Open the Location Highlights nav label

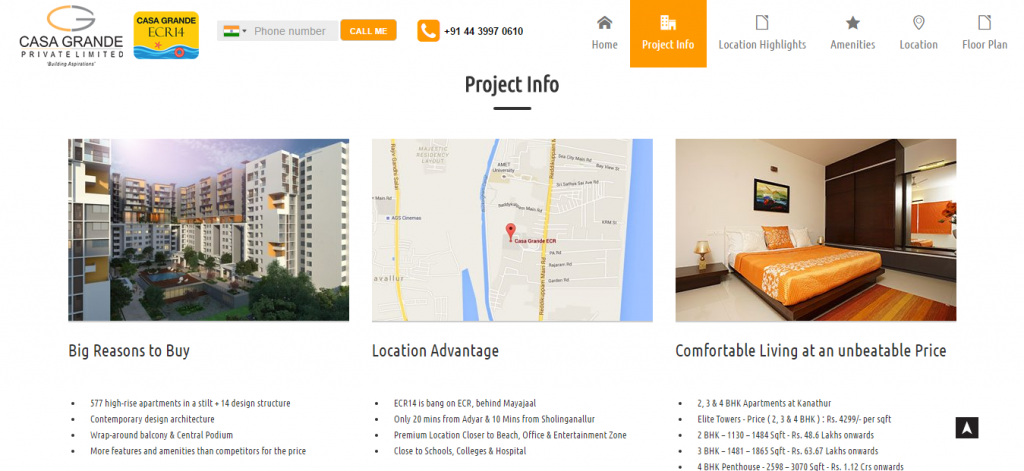point(762,45)
